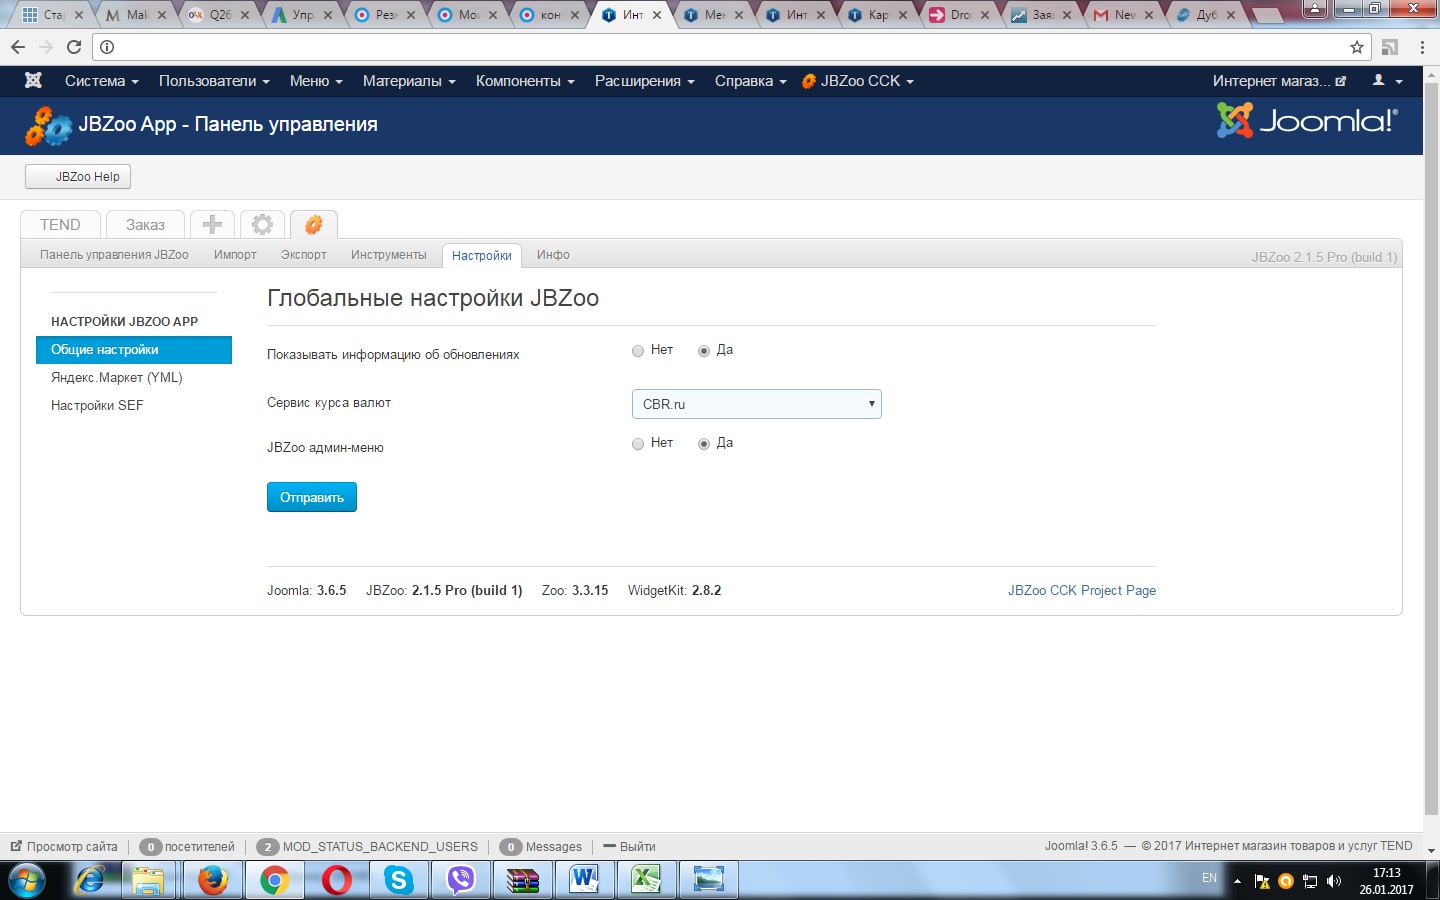
Task: Click Выйти to log out
Action: click(630, 847)
